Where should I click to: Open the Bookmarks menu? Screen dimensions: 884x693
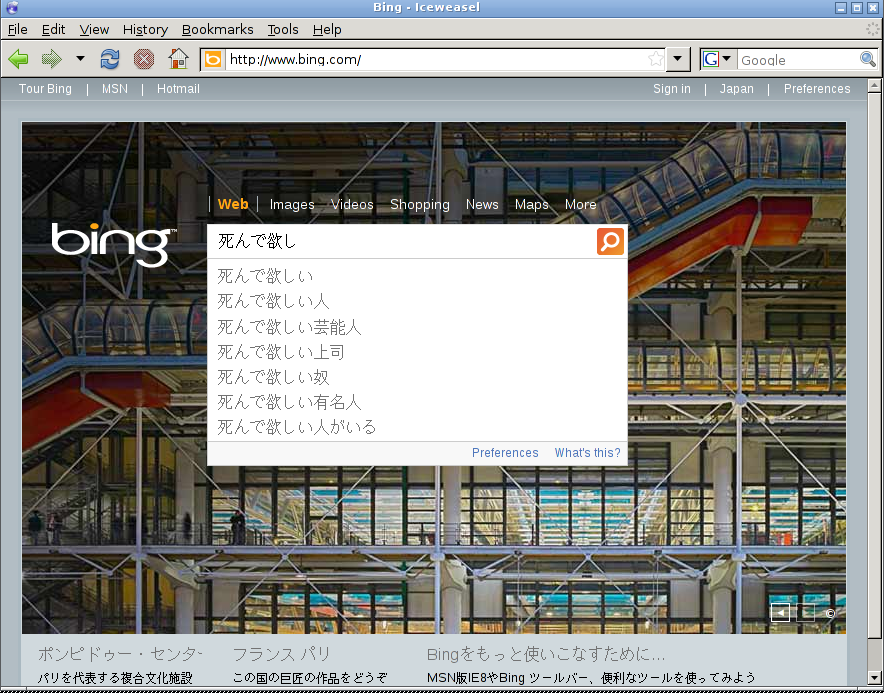(218, 29)
